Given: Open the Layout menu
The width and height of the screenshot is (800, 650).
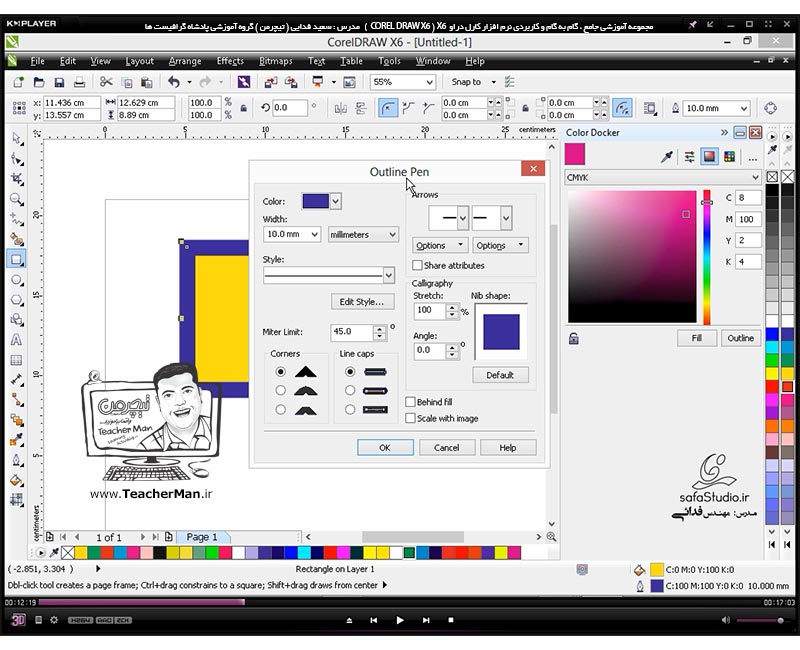Looking at the screenshot, I should coord(139,61).
